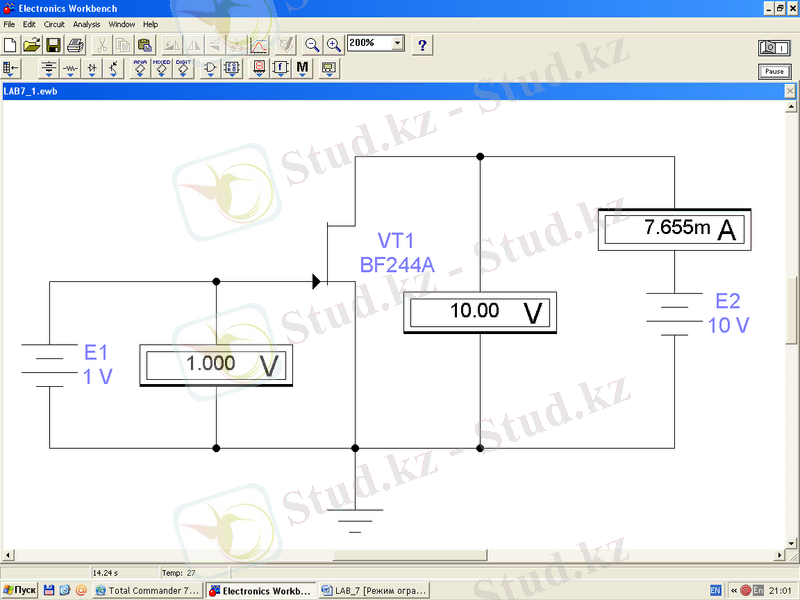Open the Circuit menu

click(x=54, y=24)
